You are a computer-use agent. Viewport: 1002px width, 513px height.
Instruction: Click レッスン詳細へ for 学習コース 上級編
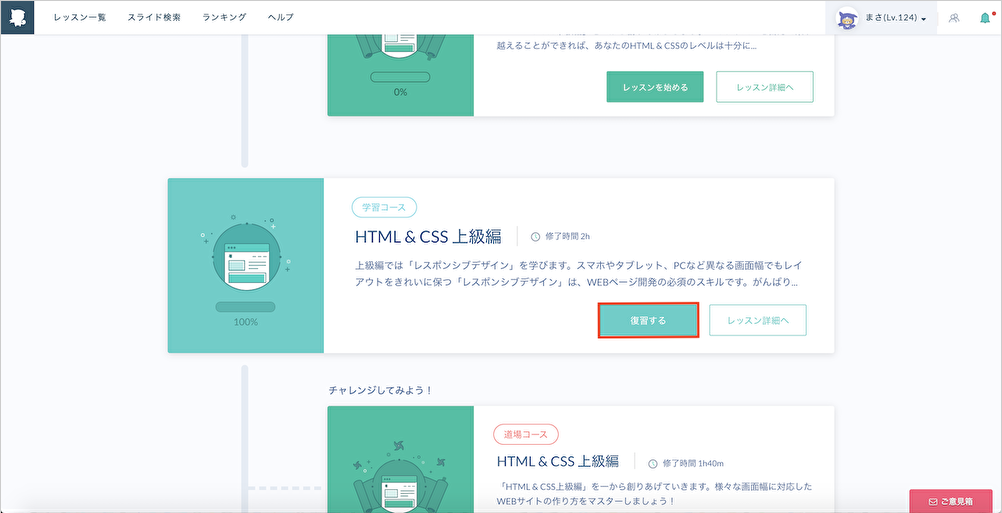click(x=757, y=320)
